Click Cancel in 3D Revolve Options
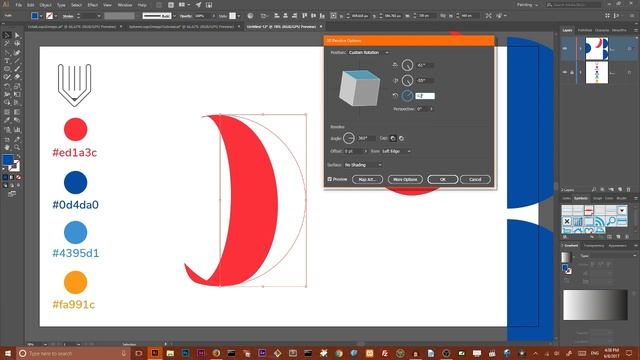 (x=475, y=180)
